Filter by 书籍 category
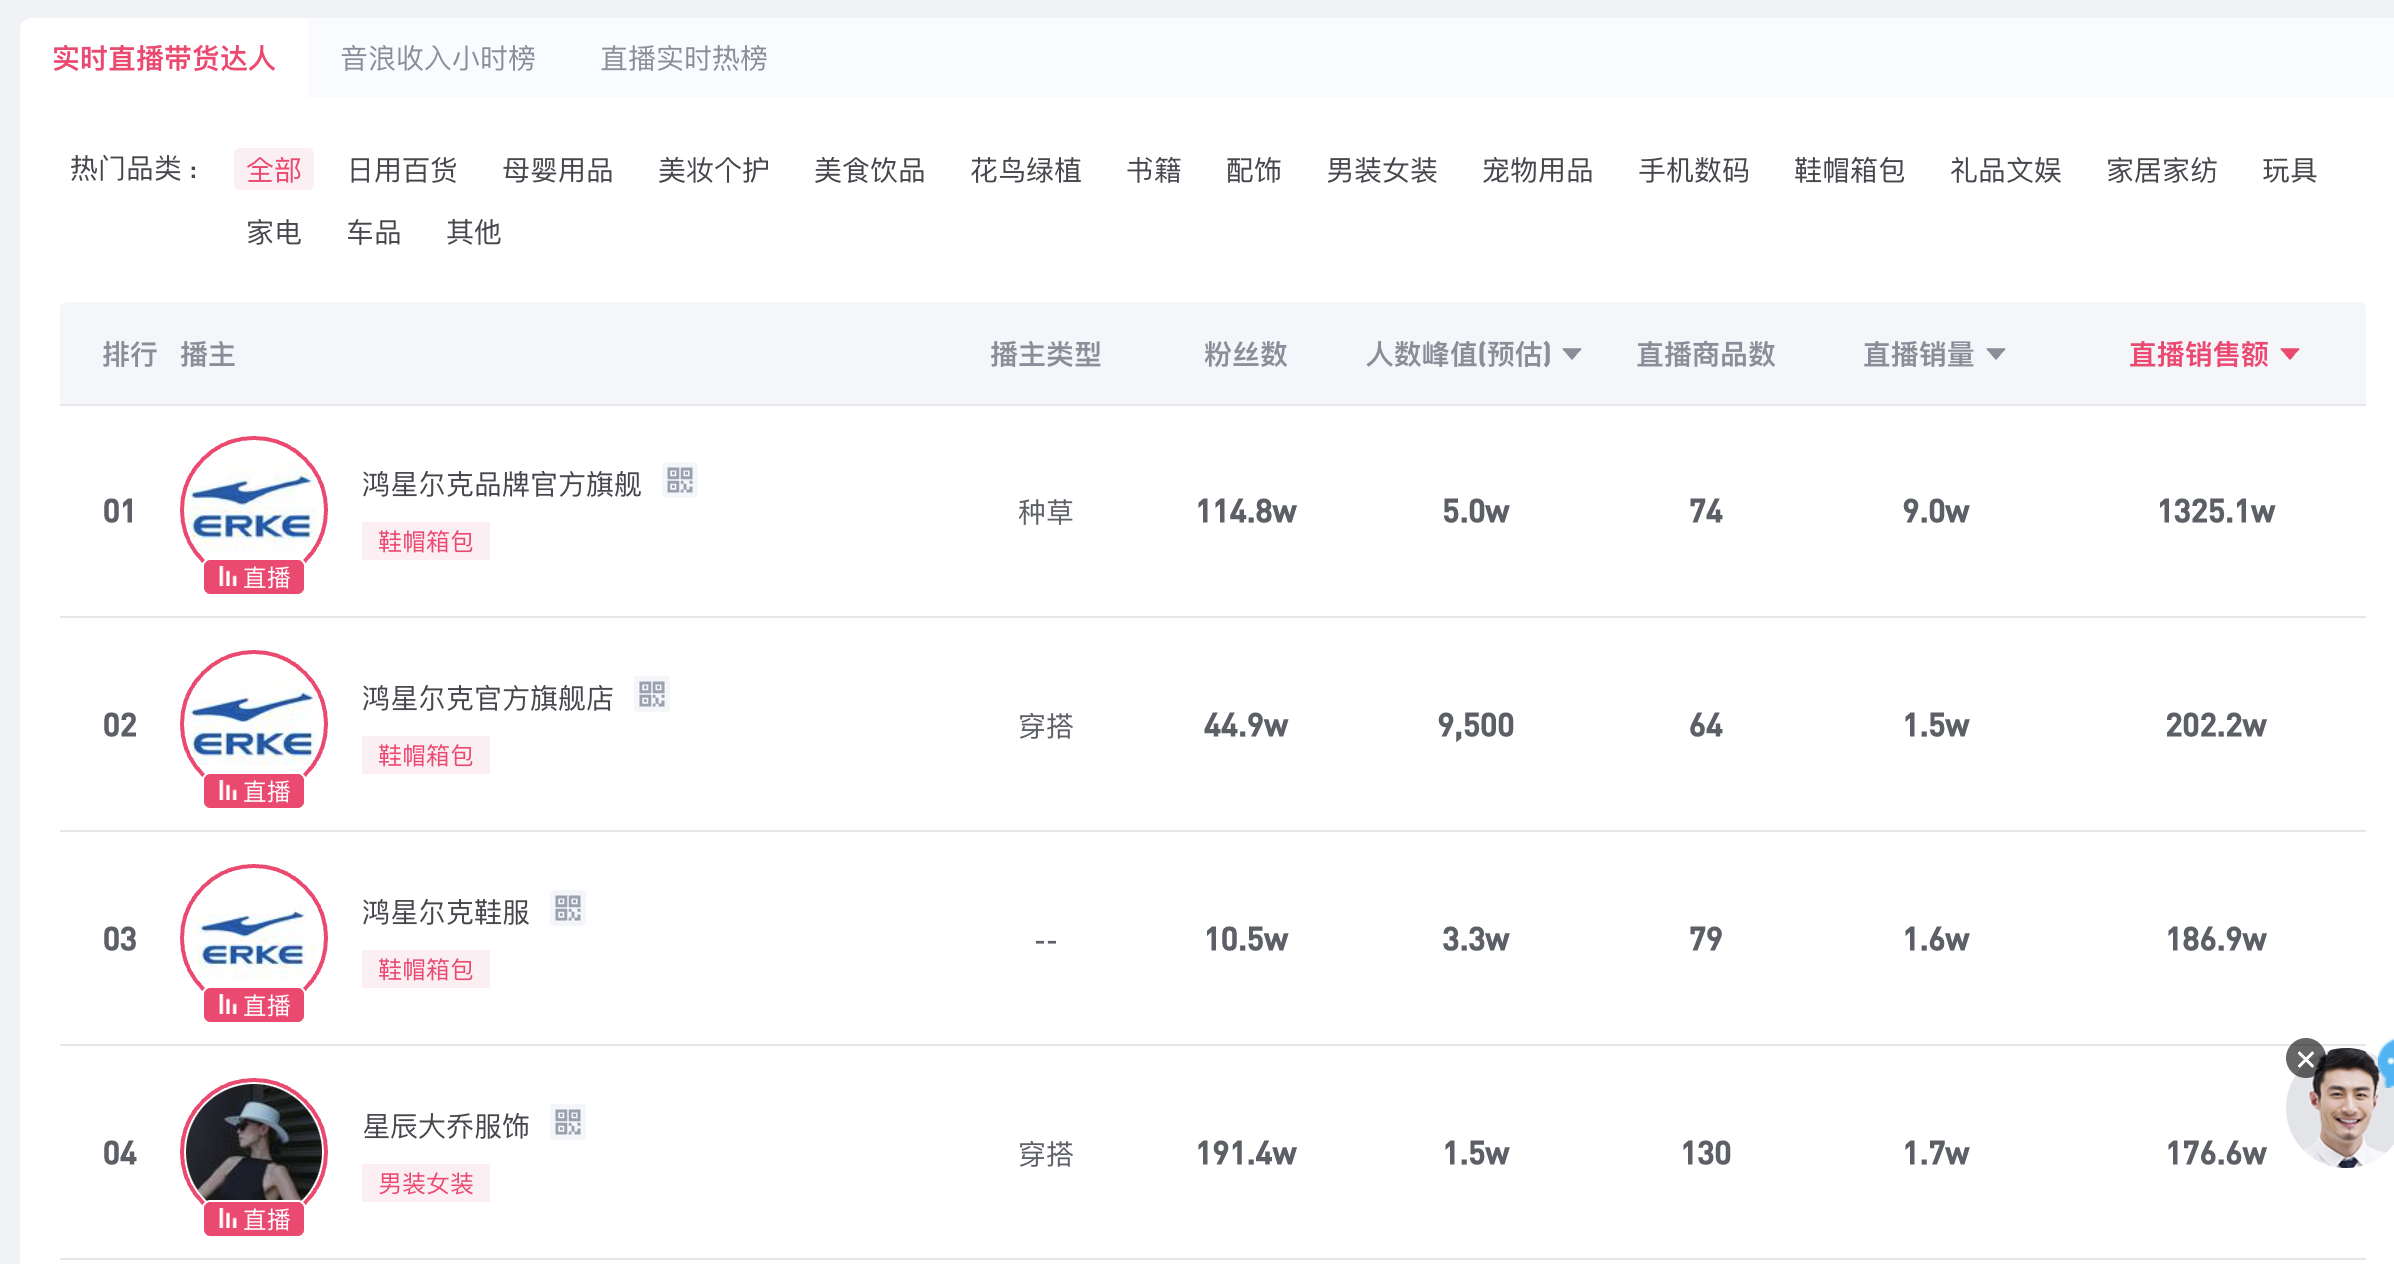 point(1154,170)
